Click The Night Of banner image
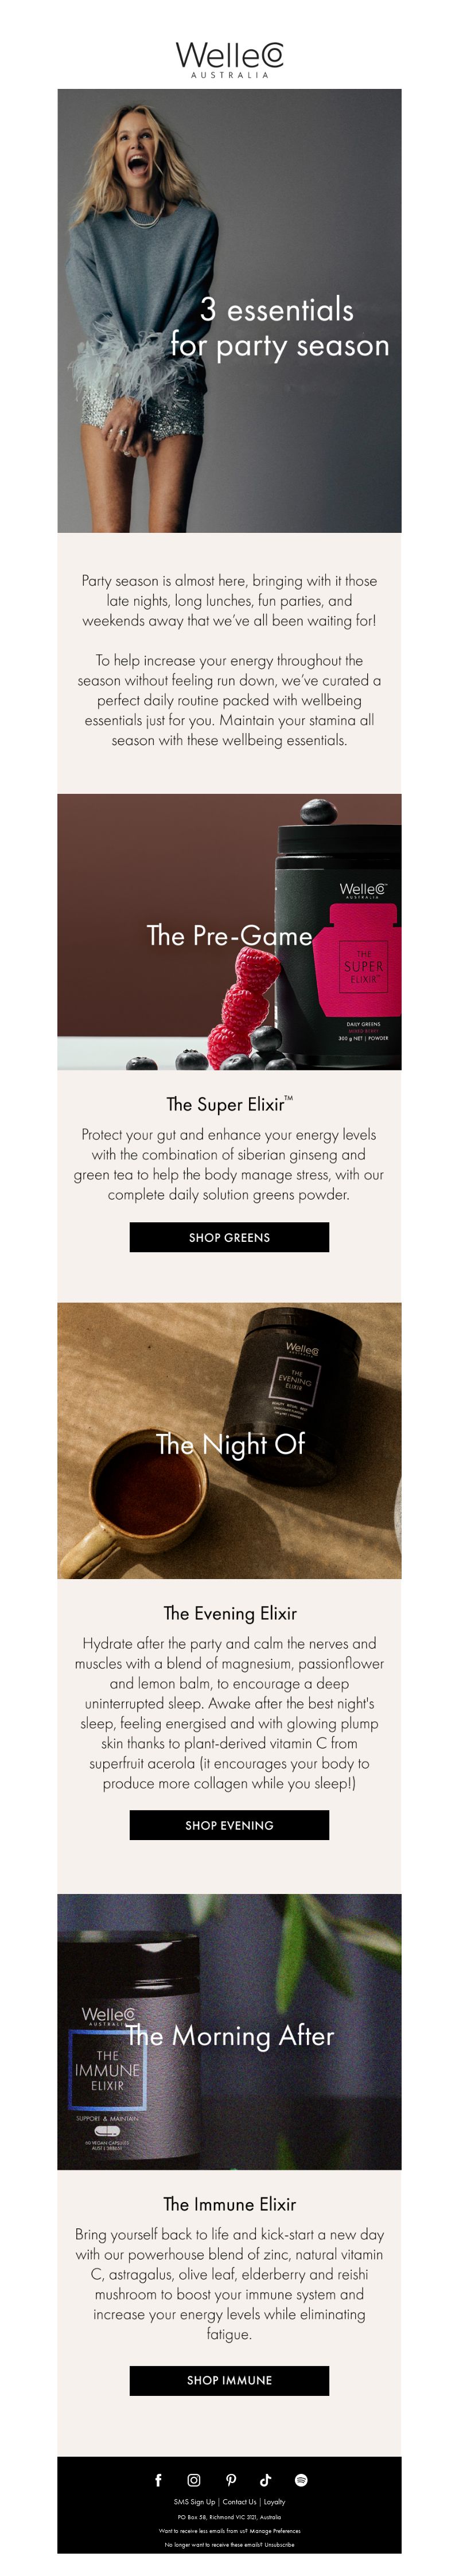Image resolution: width=459 pixels, height=2576 pixels. [229, 1440]
